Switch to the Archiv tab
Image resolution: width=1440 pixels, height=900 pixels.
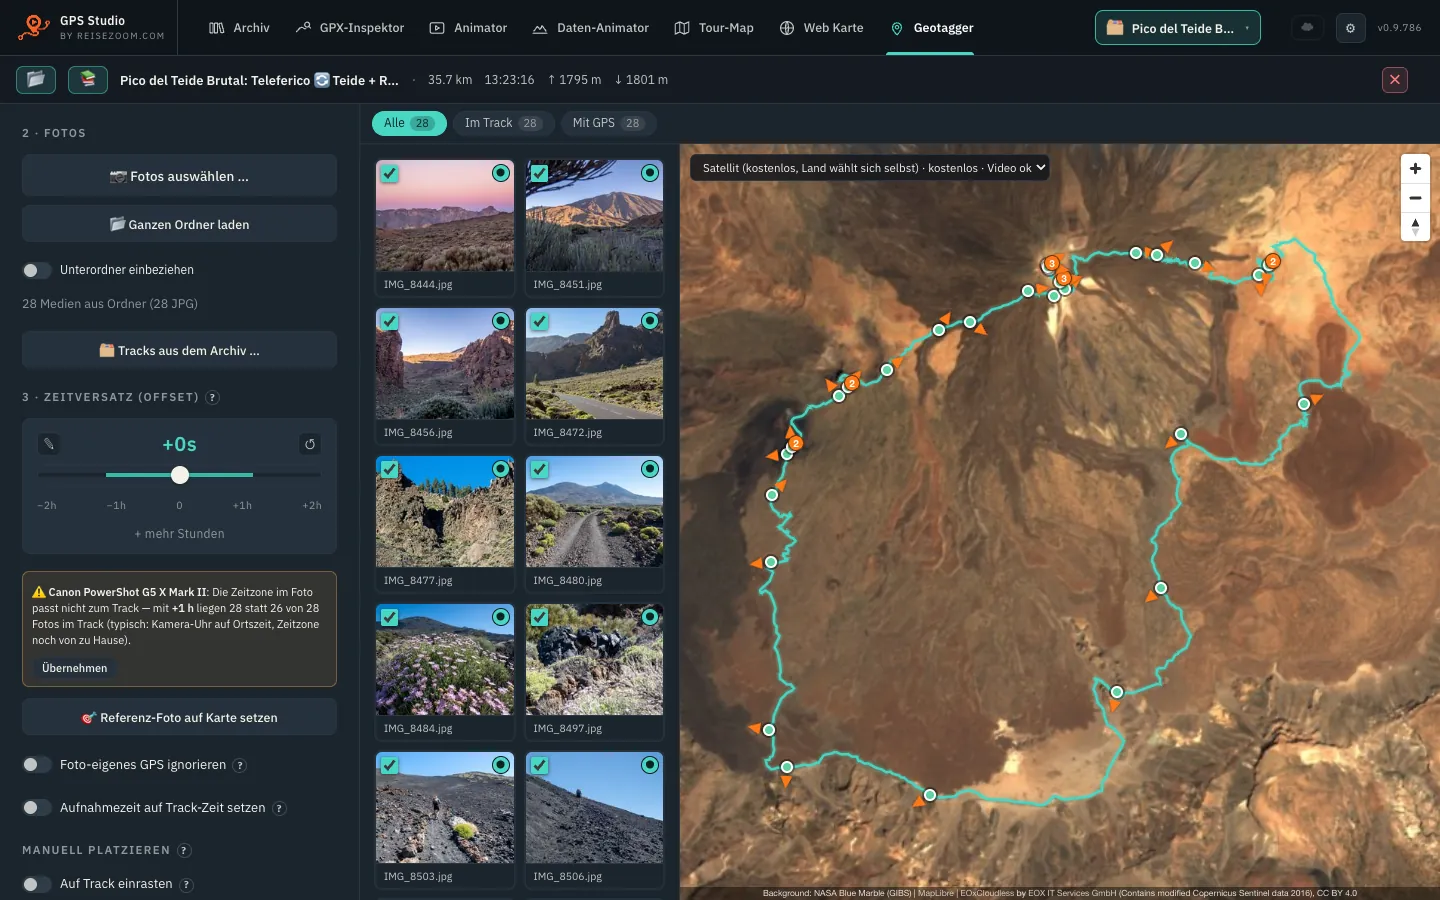pyautogui.click(x=239, y=28)
